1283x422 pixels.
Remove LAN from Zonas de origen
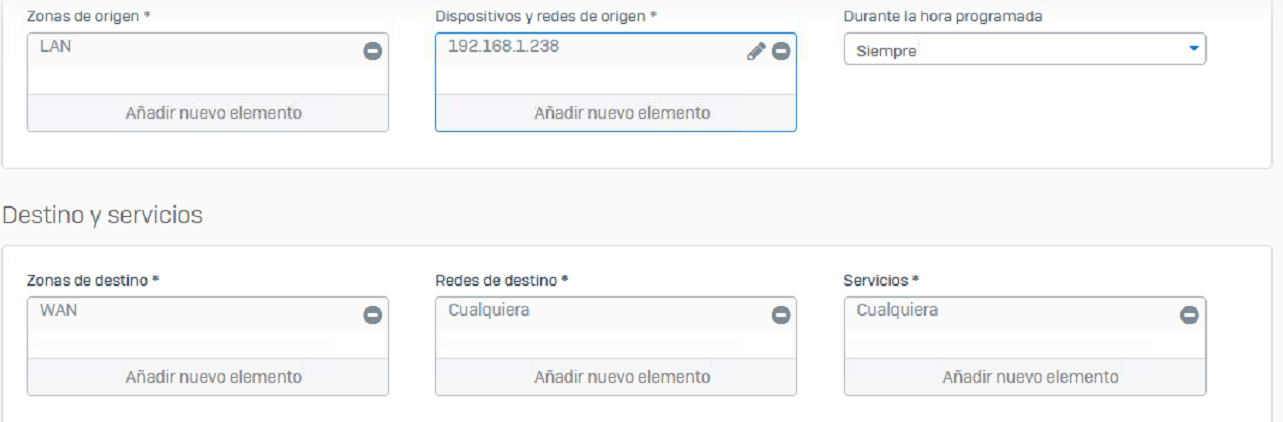[x=372, y=51]
